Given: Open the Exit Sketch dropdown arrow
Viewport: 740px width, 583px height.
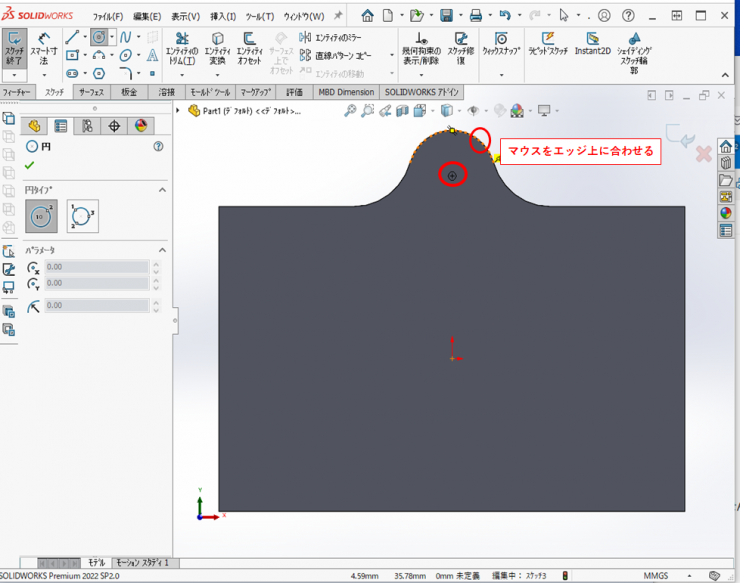Looking at the screenshot, I should click(x=14, y=75).
